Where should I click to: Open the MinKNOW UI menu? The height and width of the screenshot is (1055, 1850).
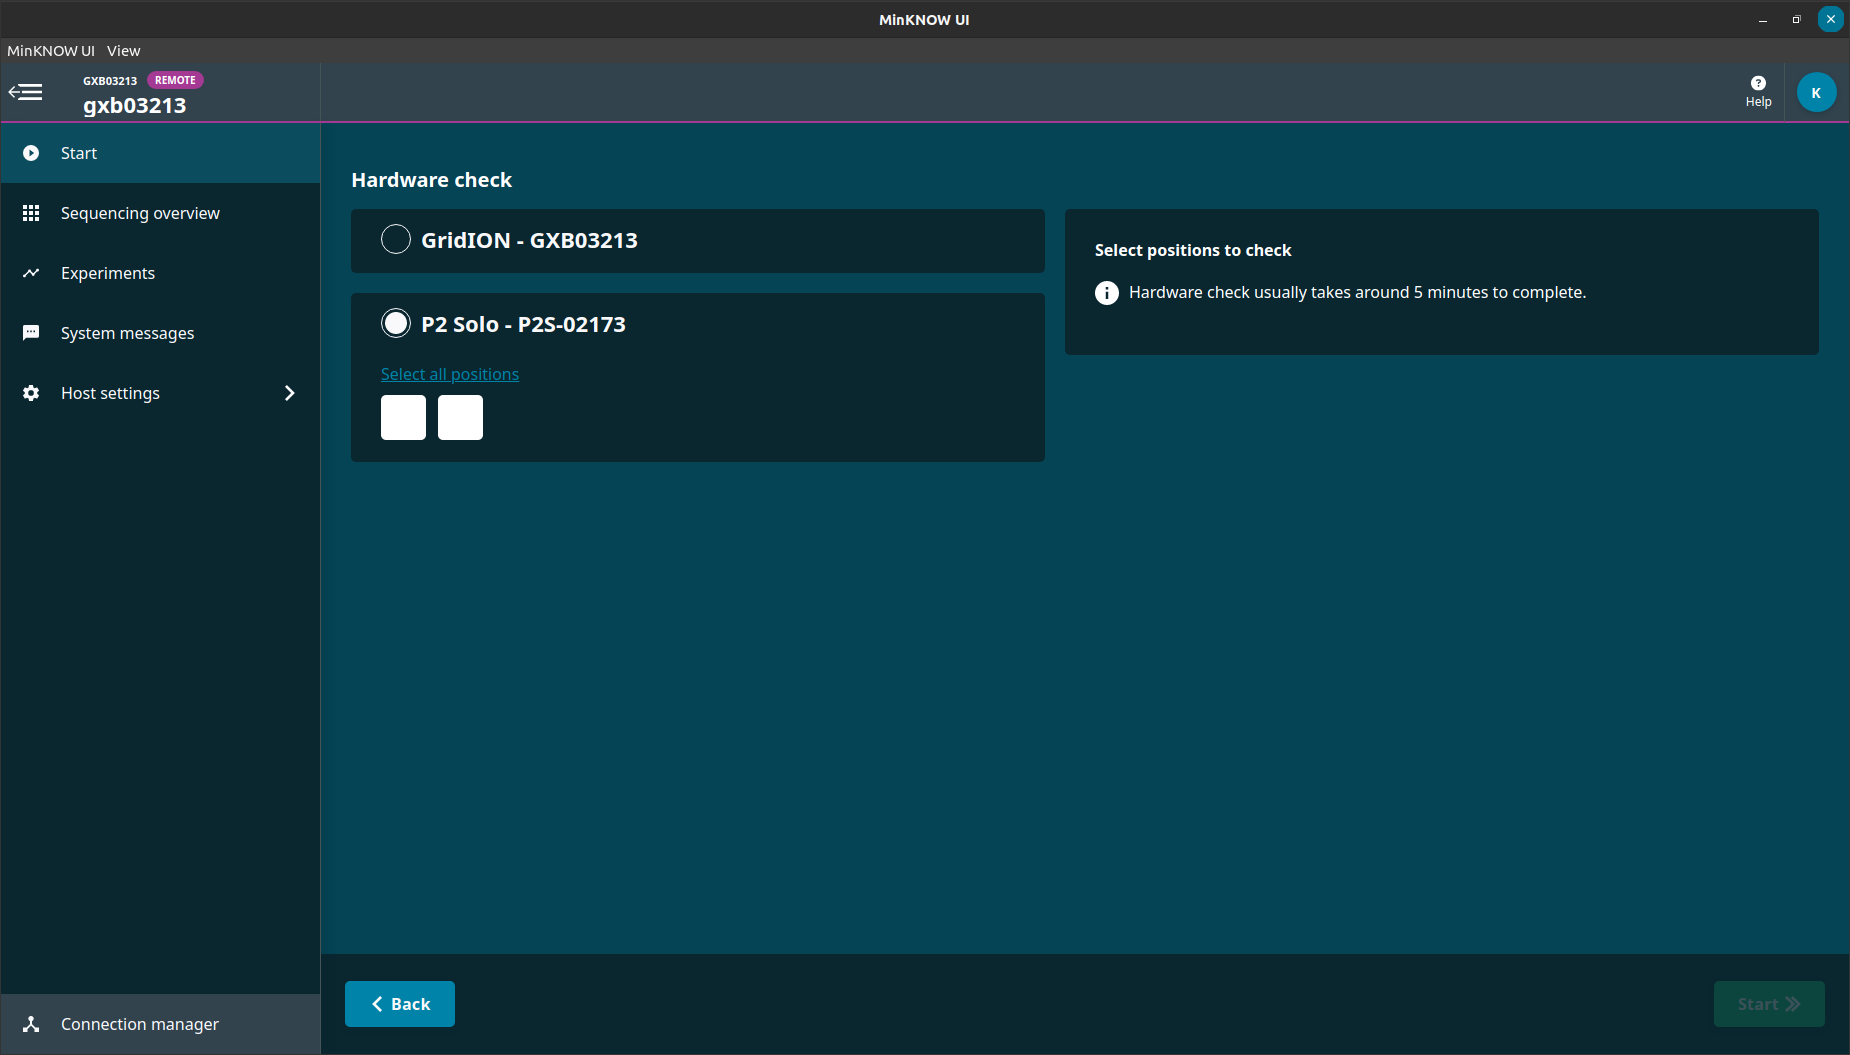click(x=51, y=51)
